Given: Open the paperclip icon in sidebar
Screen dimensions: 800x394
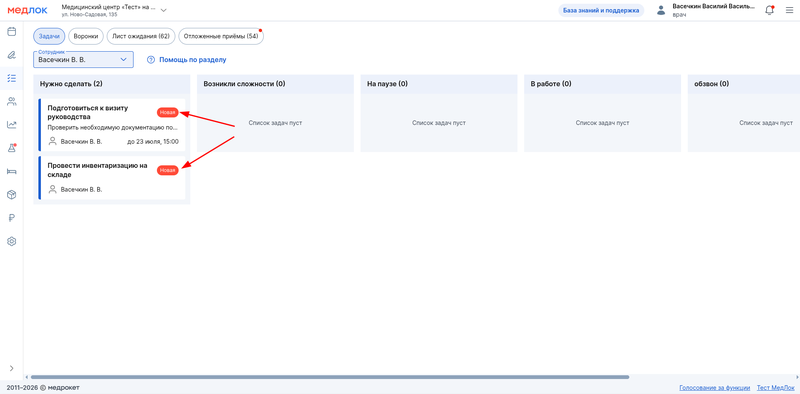Looking at the screenshot, I should tap(11, 55).
